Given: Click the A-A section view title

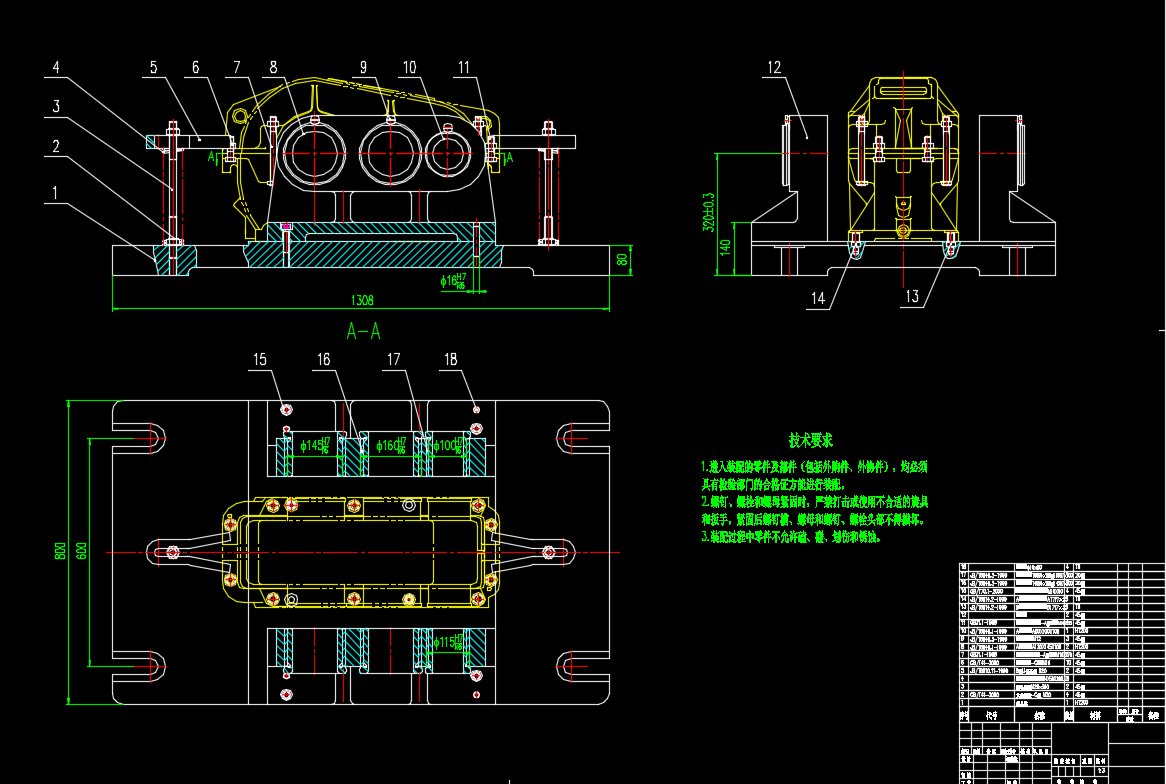Looking at the screenshot, I should click(x=364, y=332).
